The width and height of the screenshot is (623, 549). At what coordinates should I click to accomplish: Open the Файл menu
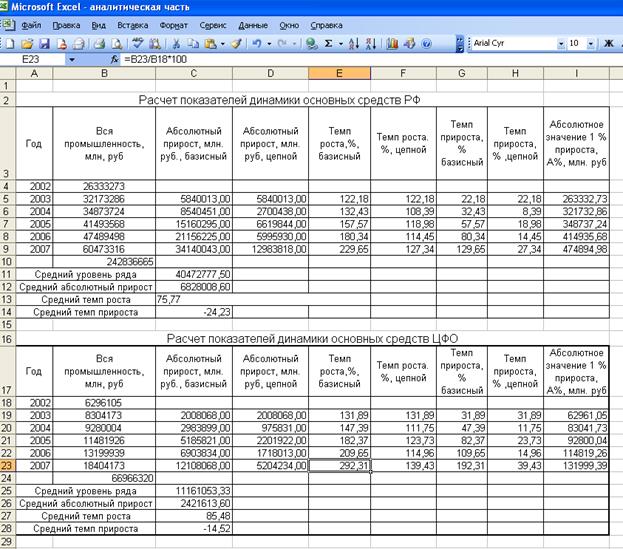click(x=30, y=23)
